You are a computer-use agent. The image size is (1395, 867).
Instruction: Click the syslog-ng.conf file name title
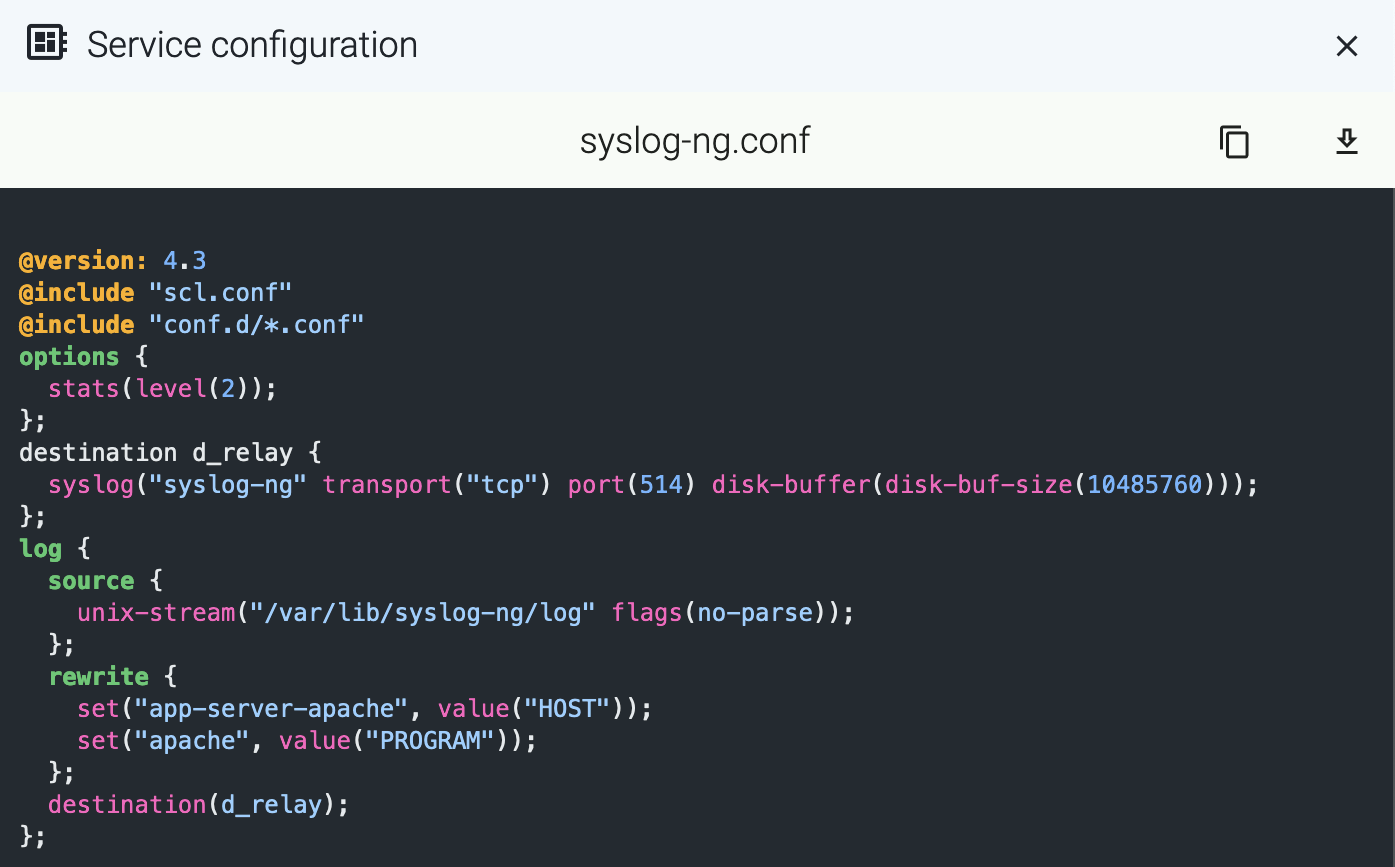tap(695, 141)
